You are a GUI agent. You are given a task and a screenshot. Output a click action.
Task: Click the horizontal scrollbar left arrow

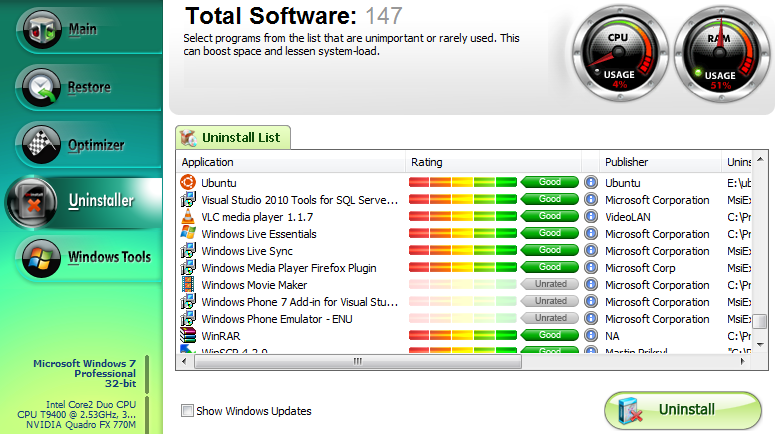point(185,362)
